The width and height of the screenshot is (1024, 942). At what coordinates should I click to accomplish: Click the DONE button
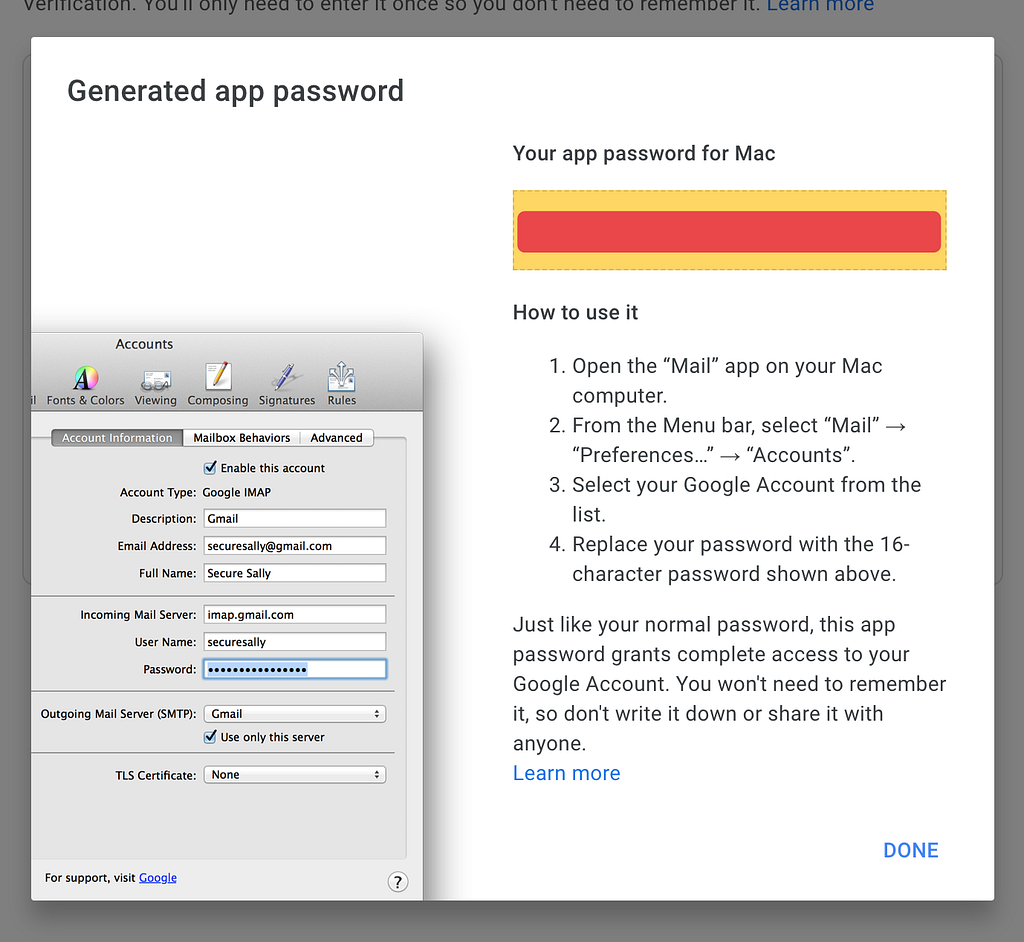click(x=910, y=850)
